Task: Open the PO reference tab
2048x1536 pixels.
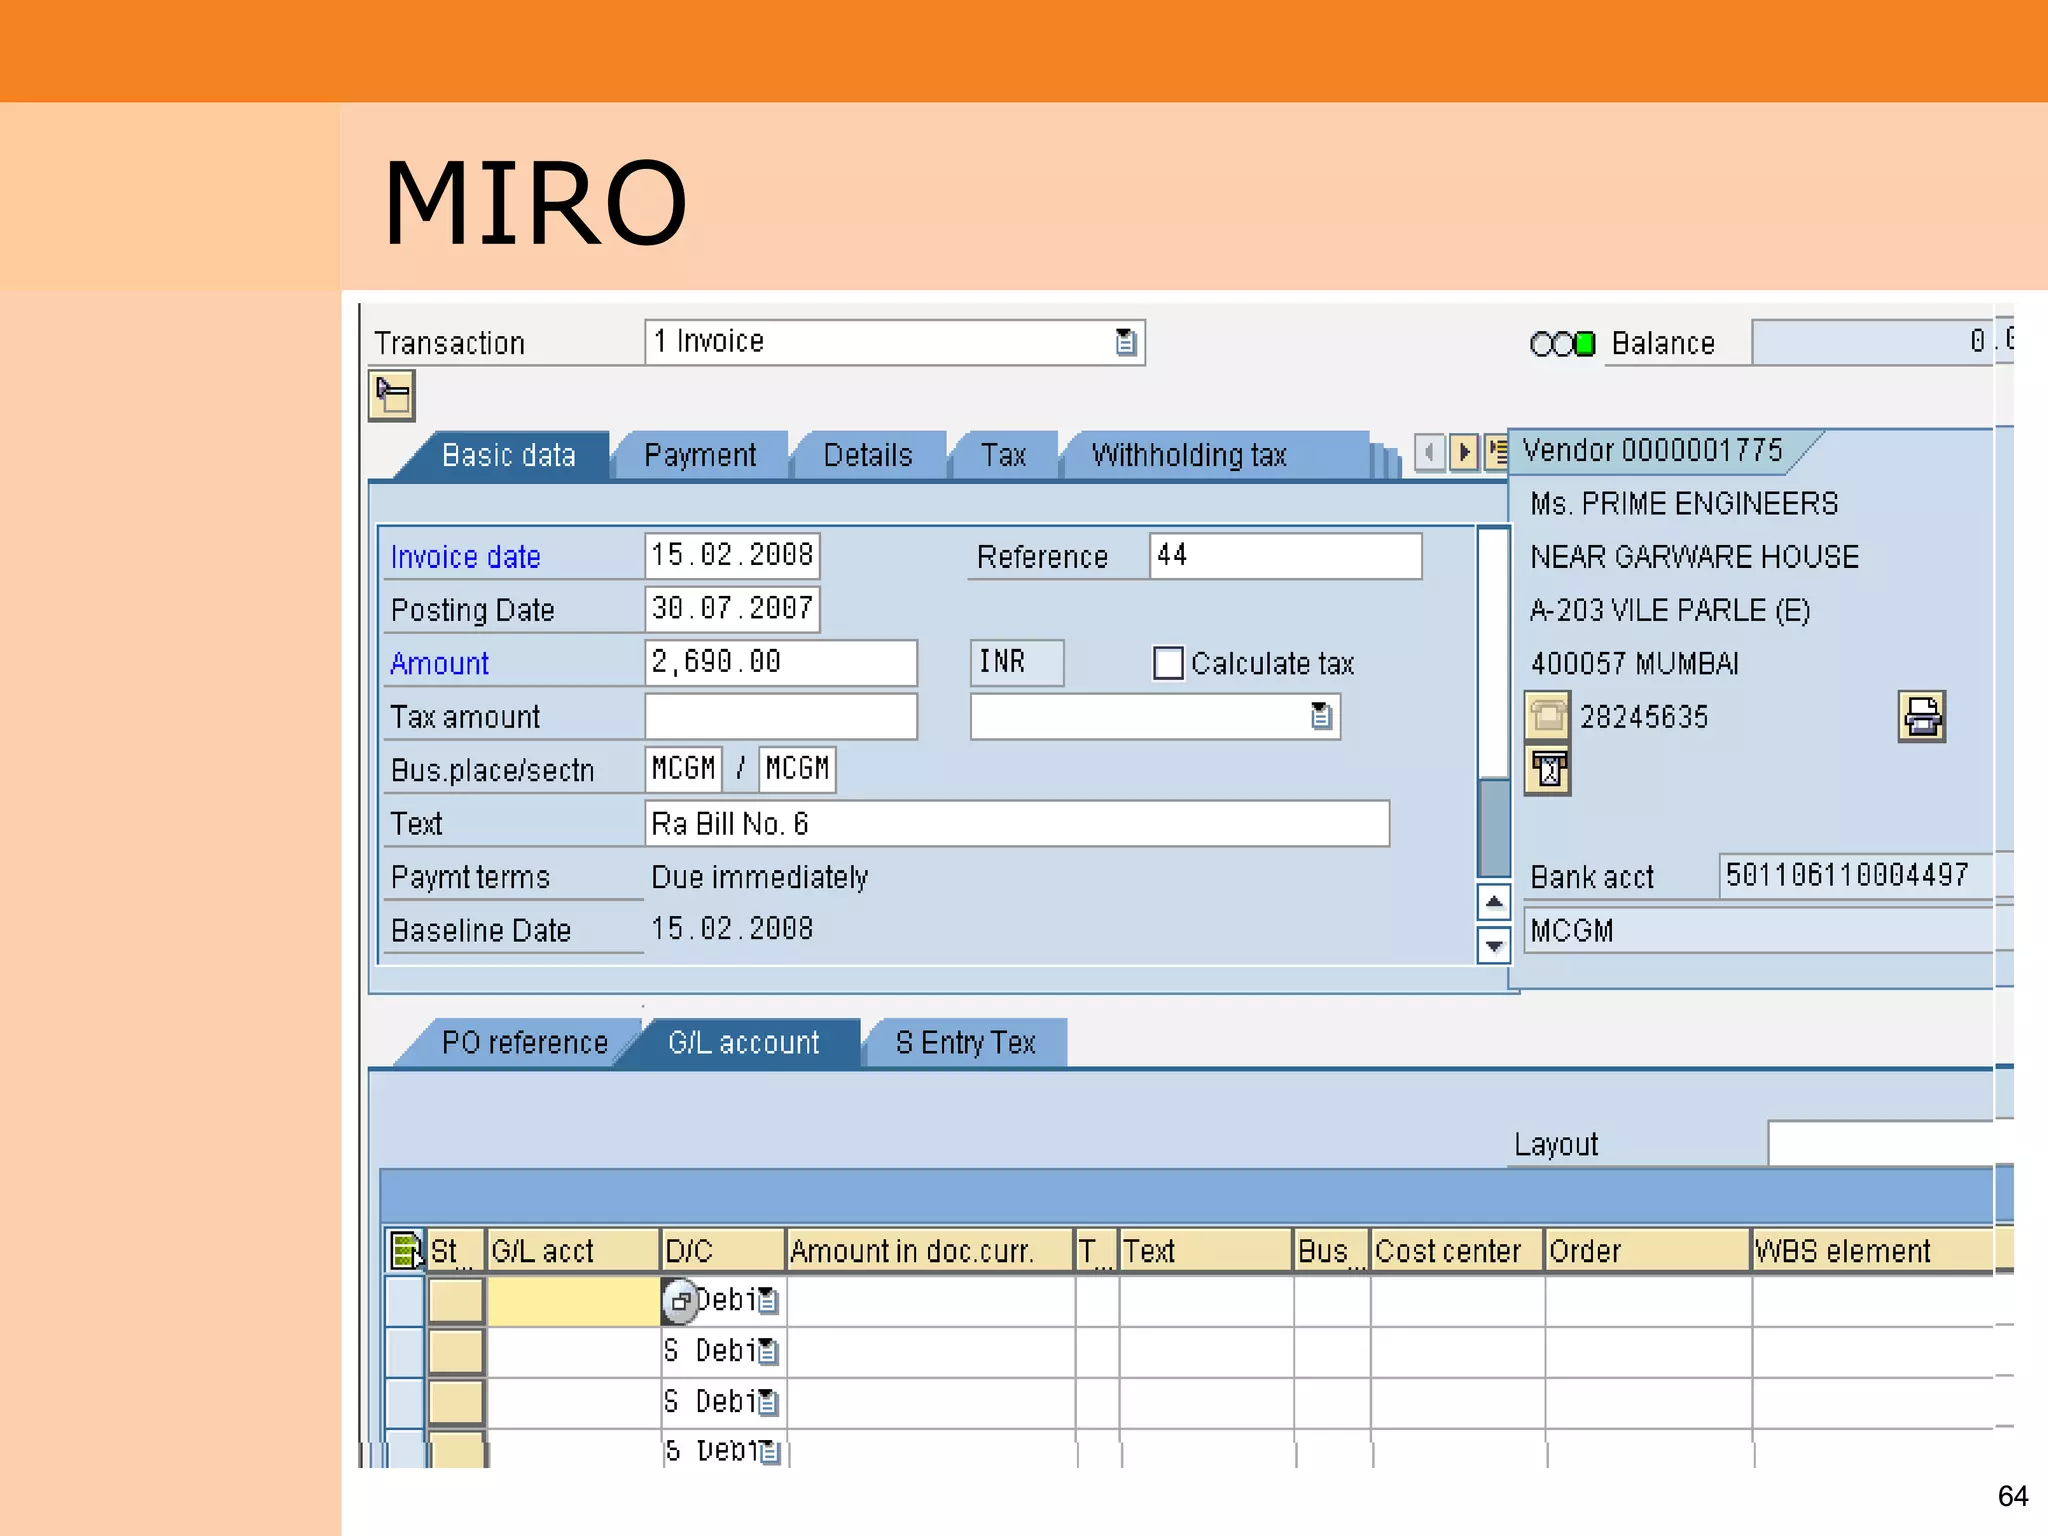Action: tap(524, 1043)
